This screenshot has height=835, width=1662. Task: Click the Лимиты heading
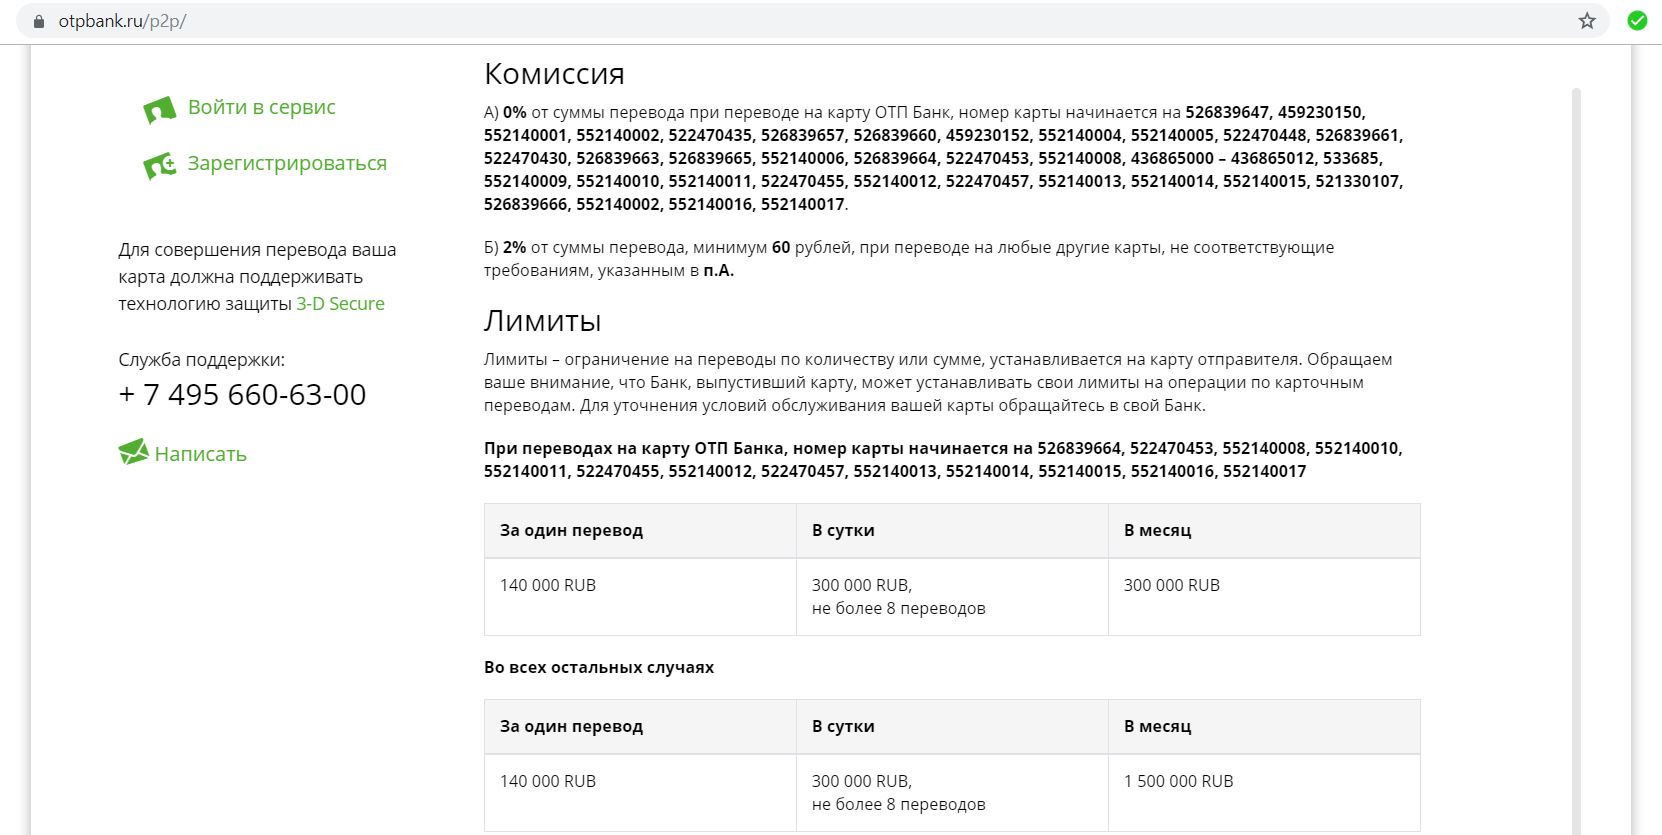pos(542,321)
